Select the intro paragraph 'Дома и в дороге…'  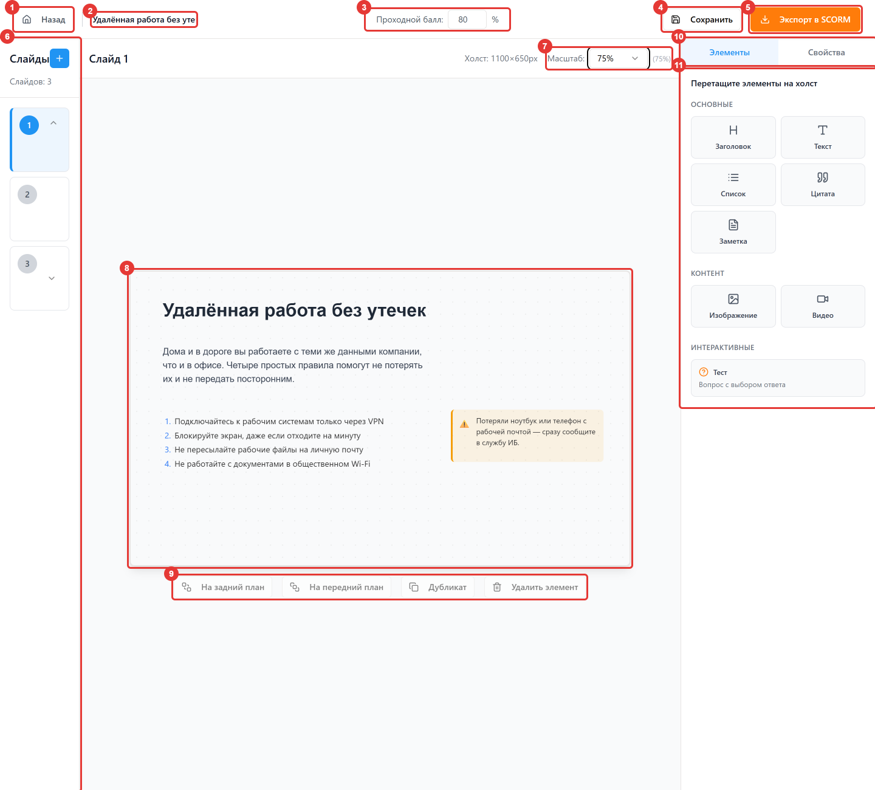[292, 365]
